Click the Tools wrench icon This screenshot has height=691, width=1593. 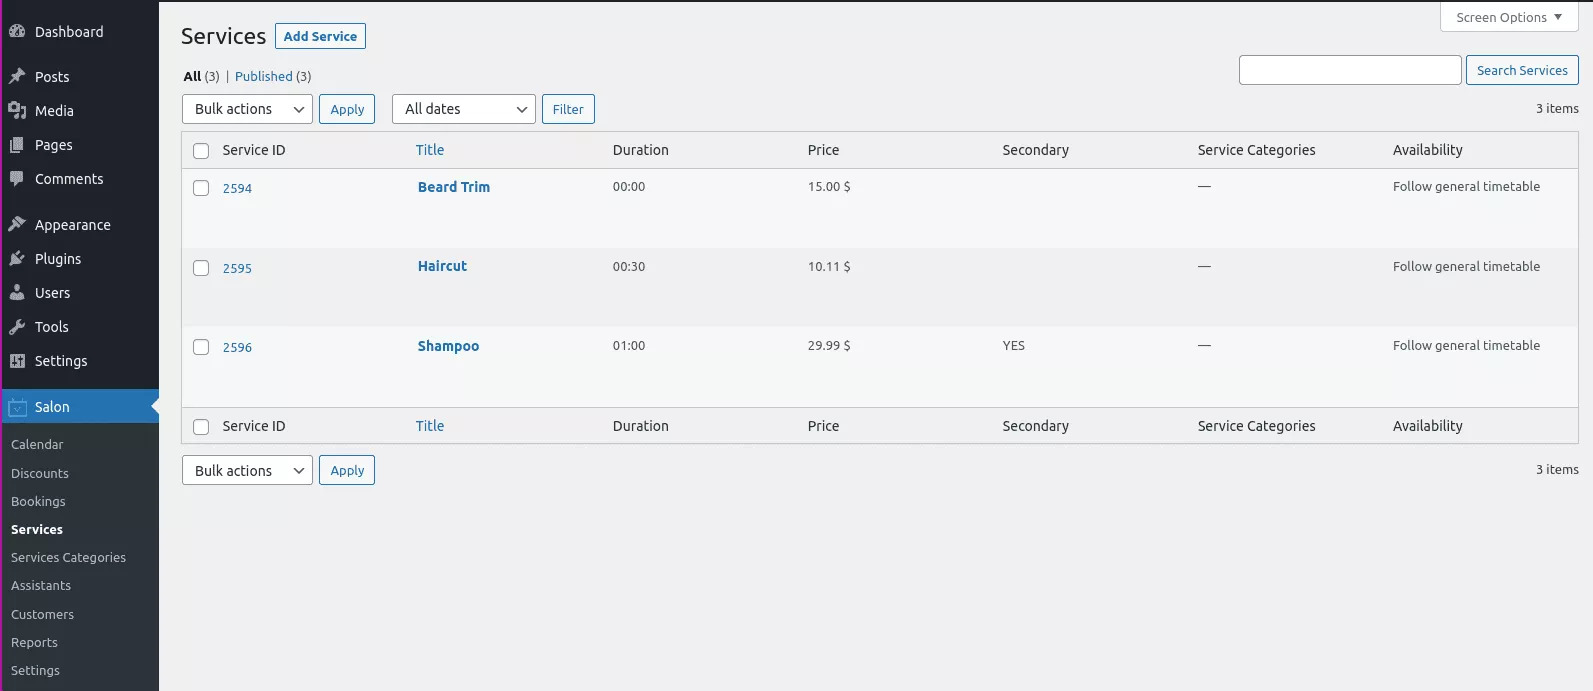coord(17,326)
